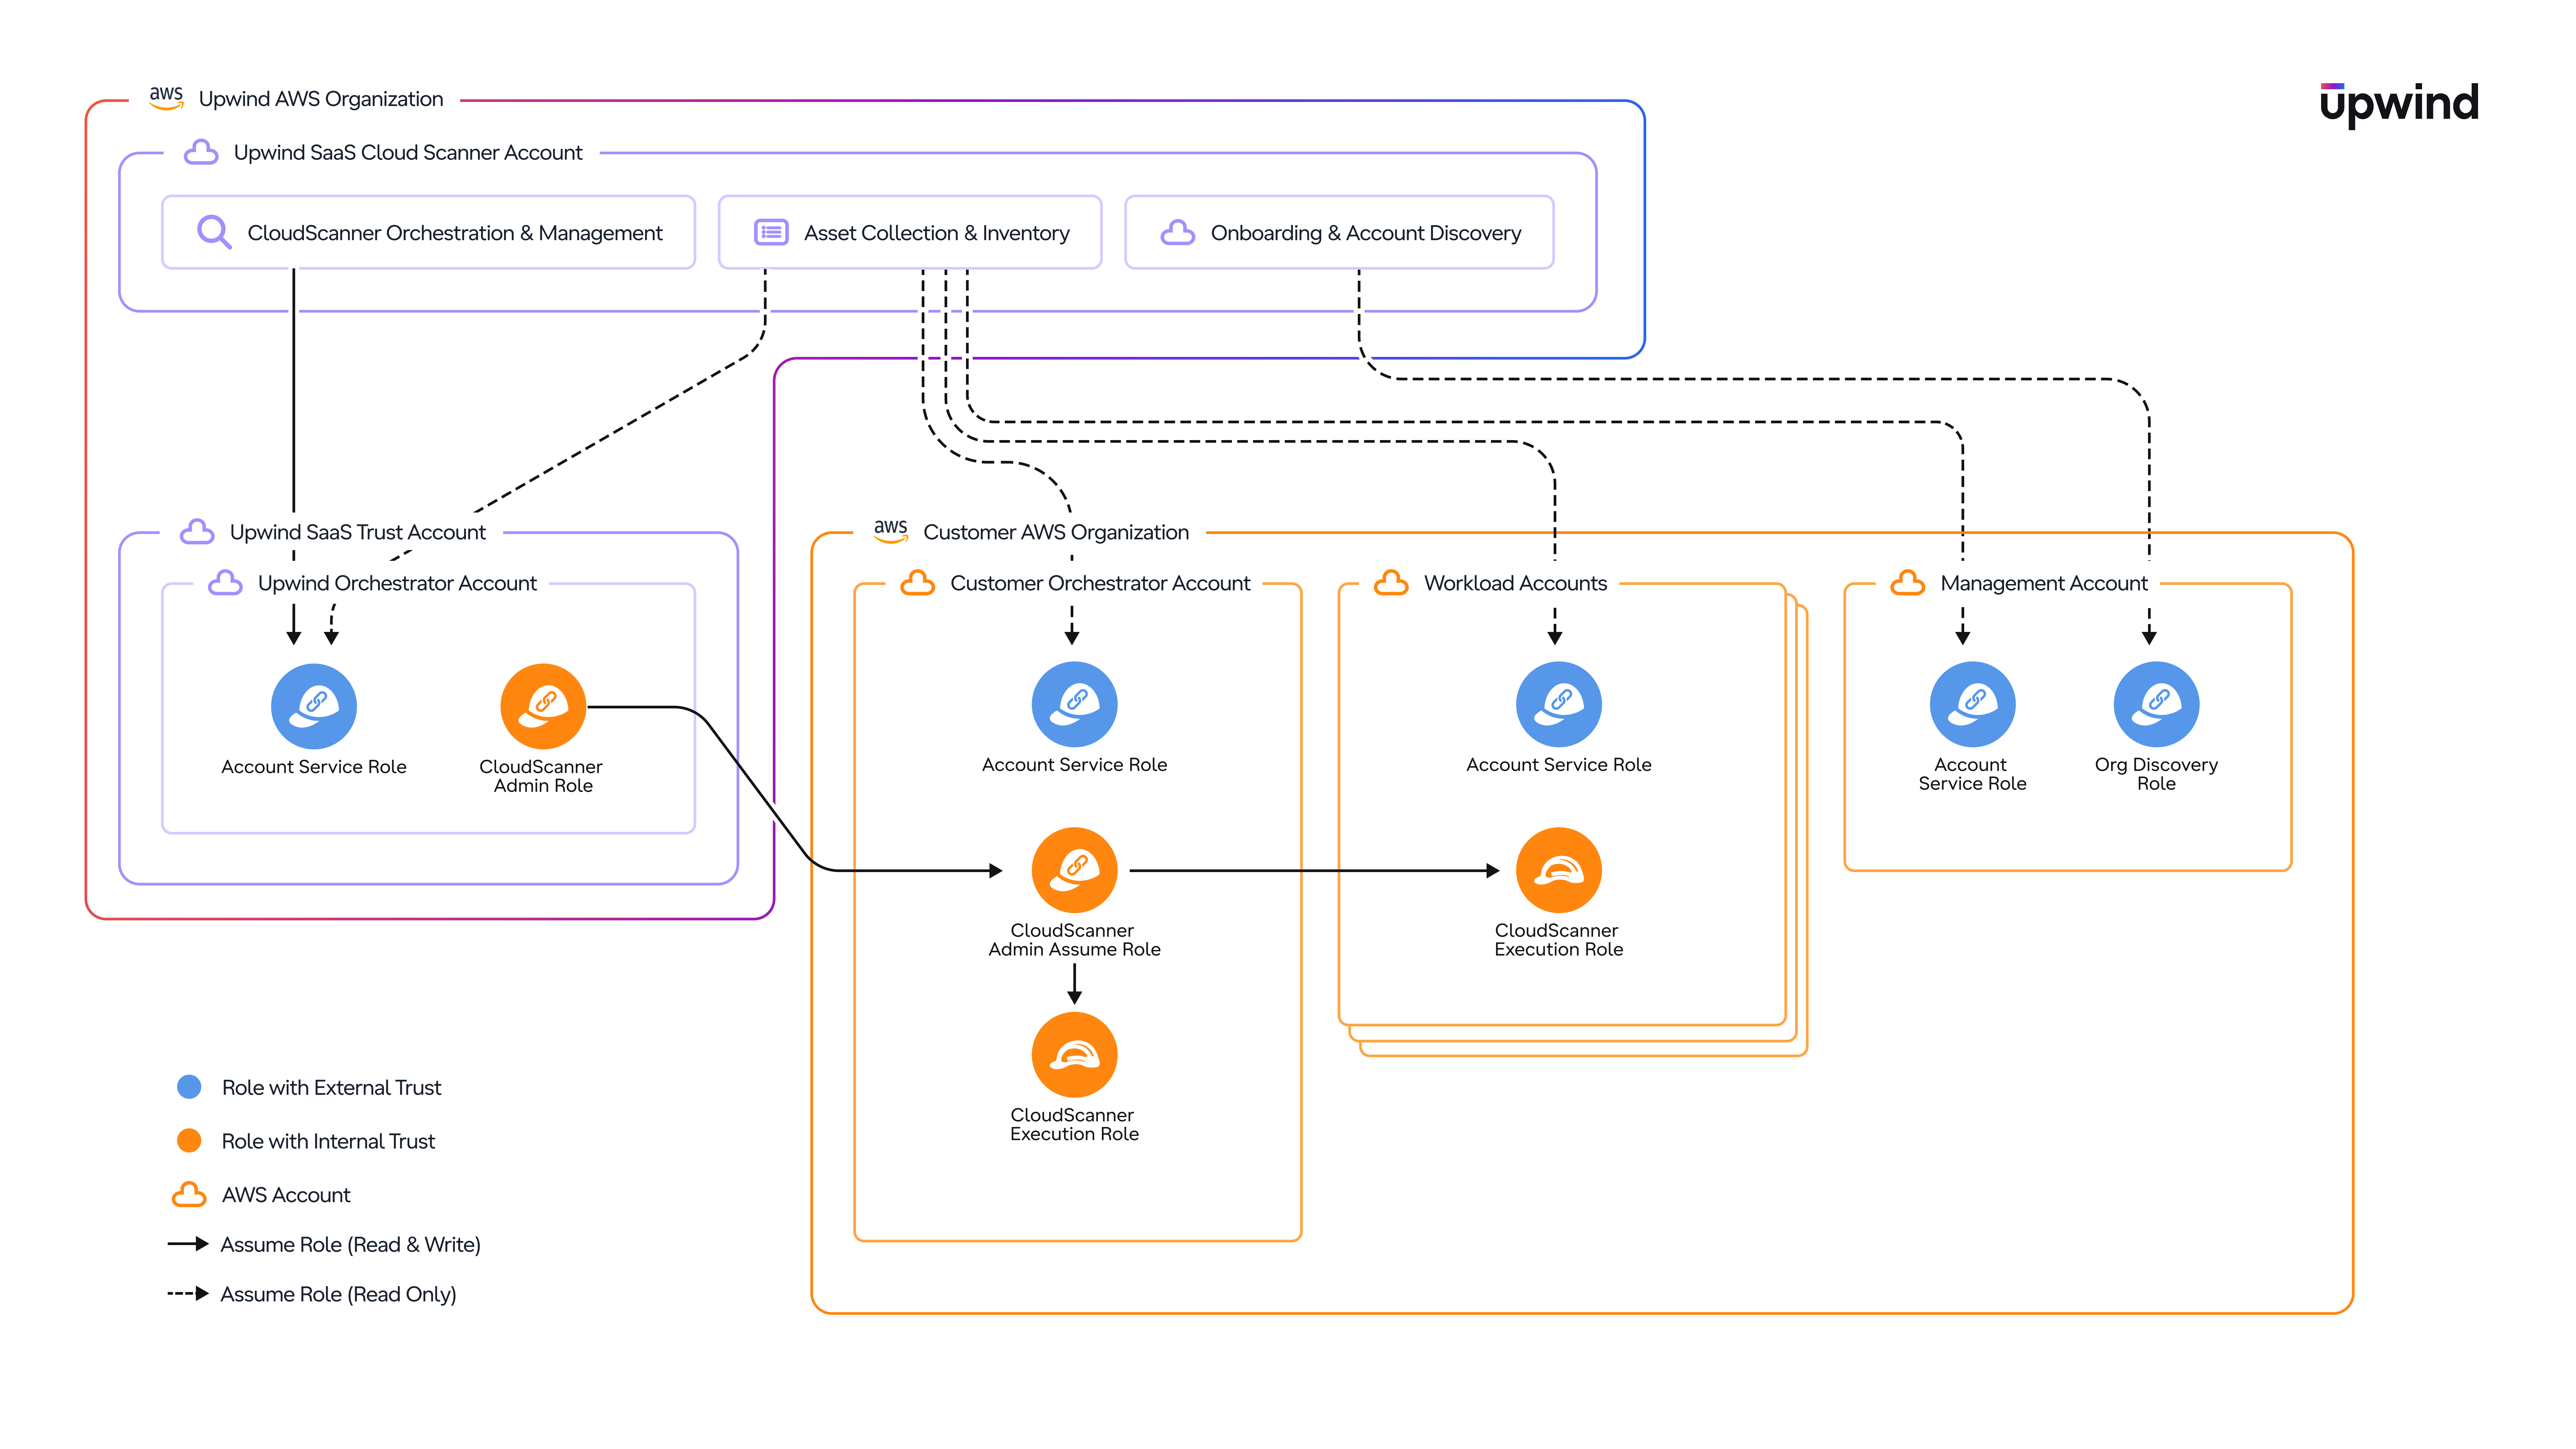Click 'Assume Role (Read & Write)' legend text

pos(350,1245)
